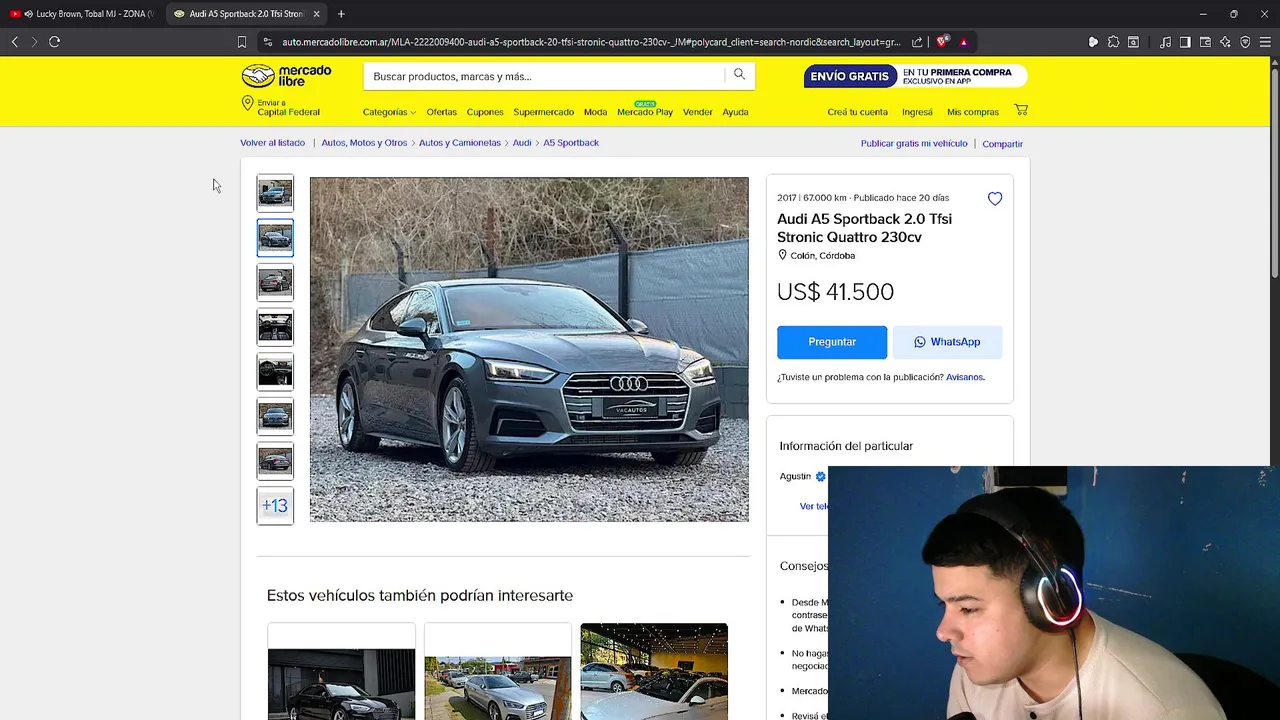1280x720 pixels.
Task: Open Leo AI sparkle icon
Action: [1225, 42]
